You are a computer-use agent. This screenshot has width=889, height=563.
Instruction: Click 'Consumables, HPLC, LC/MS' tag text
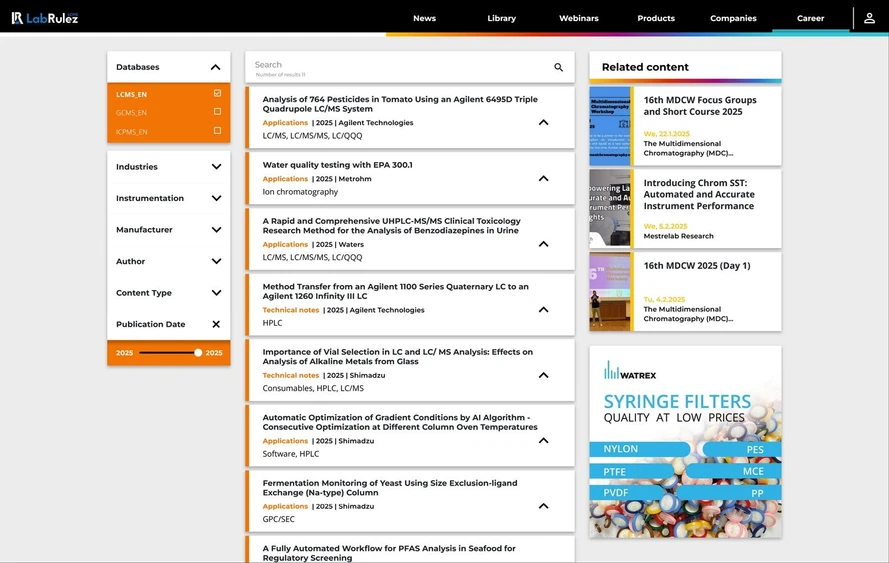pos(313,388)
